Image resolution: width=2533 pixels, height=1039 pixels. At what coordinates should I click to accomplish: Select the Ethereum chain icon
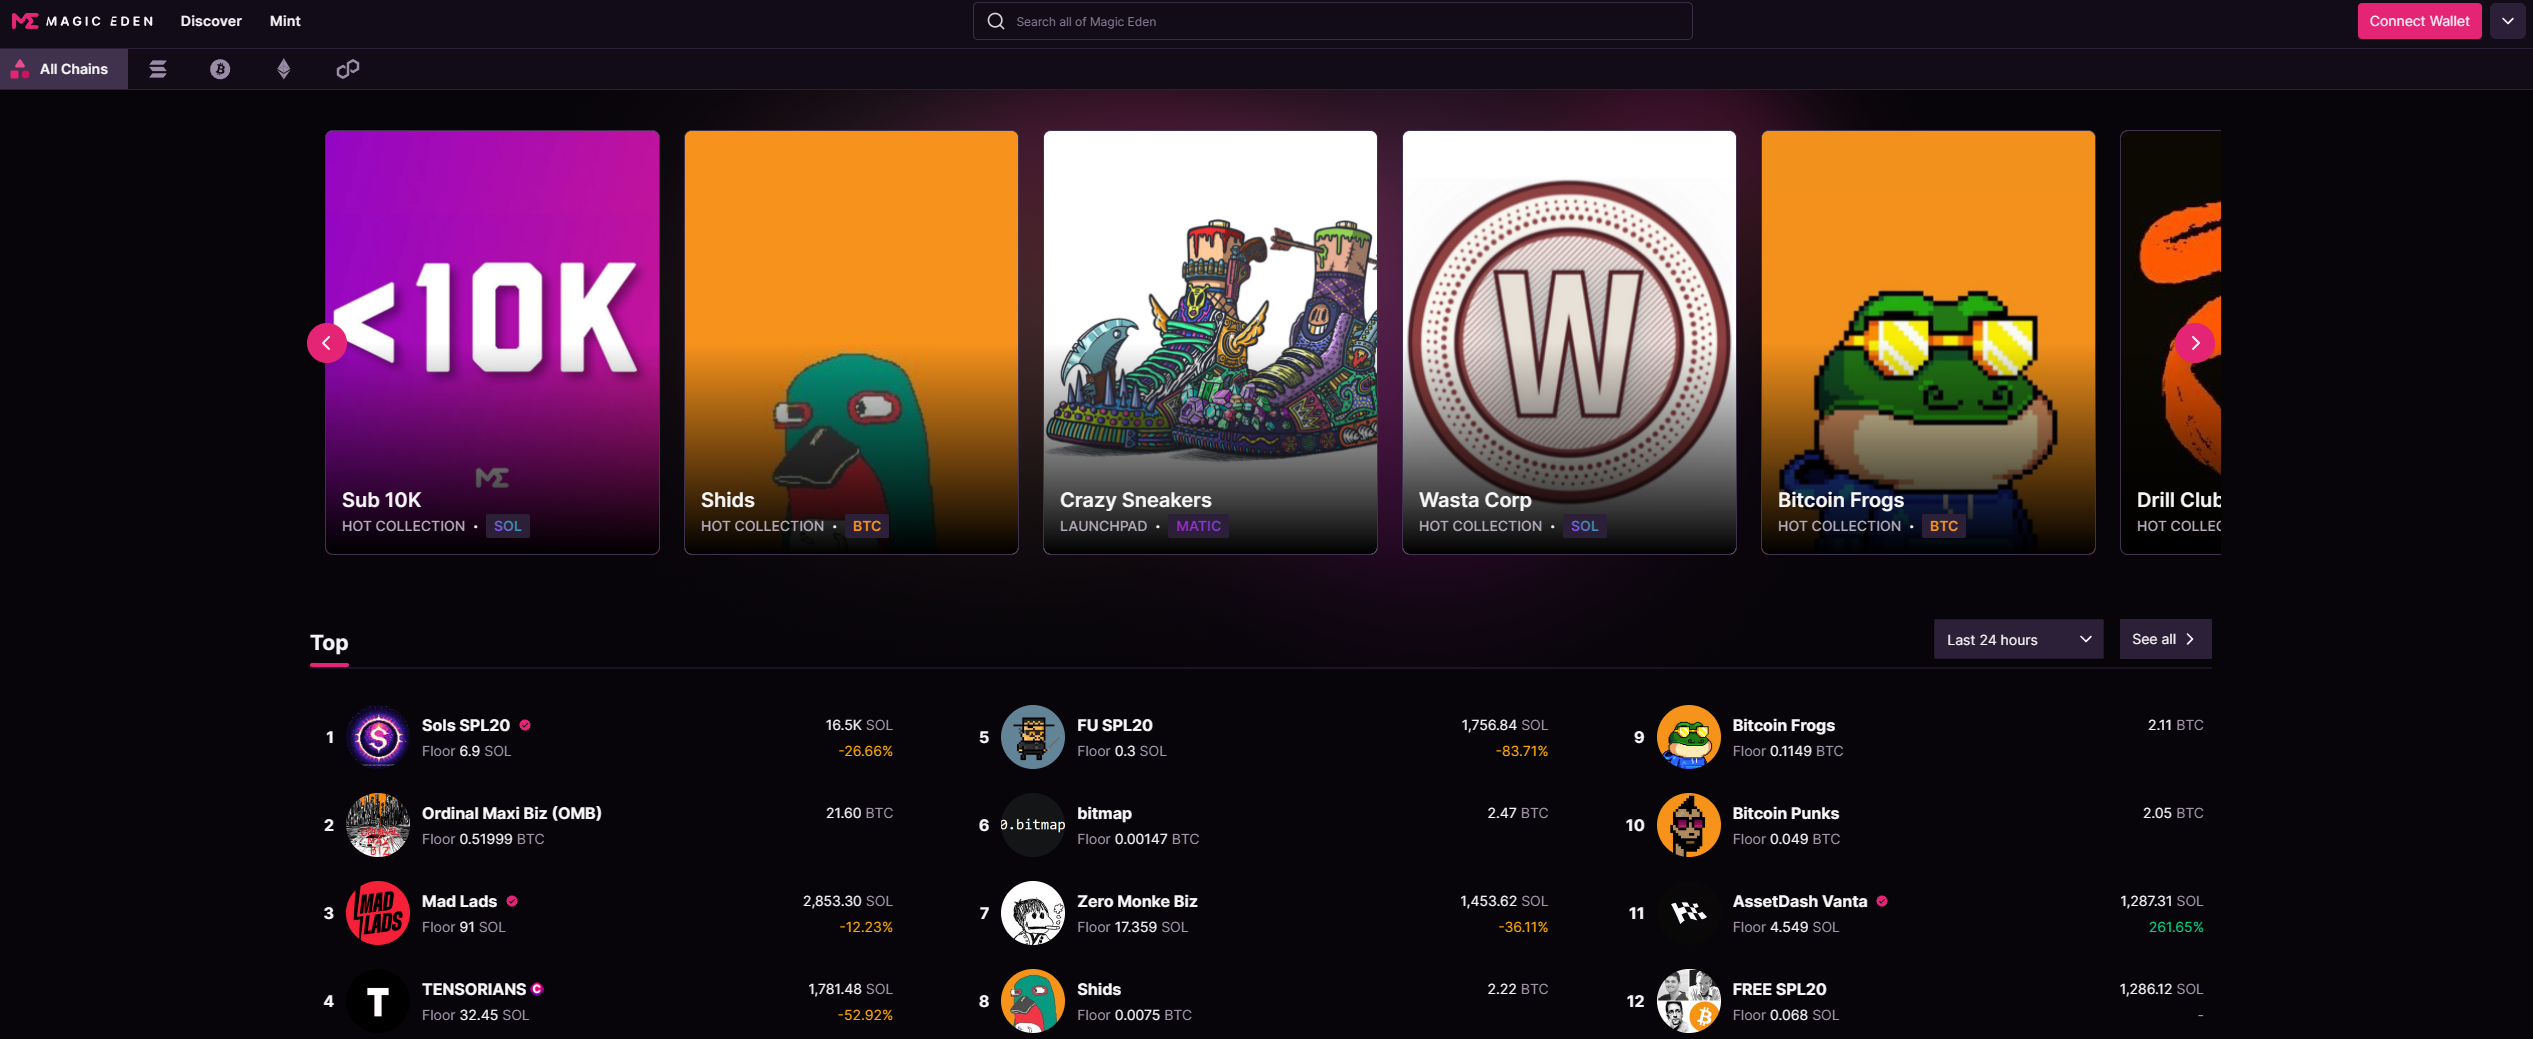pyautogui.click(x=284, y=69)
